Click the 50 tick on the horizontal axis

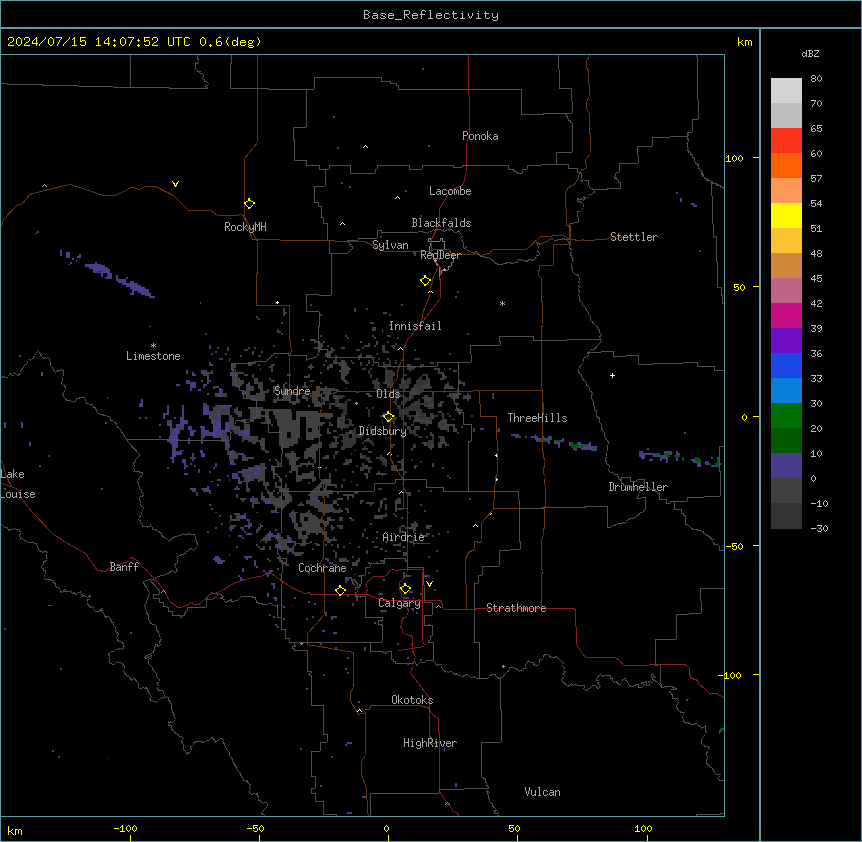click(513, 828)
